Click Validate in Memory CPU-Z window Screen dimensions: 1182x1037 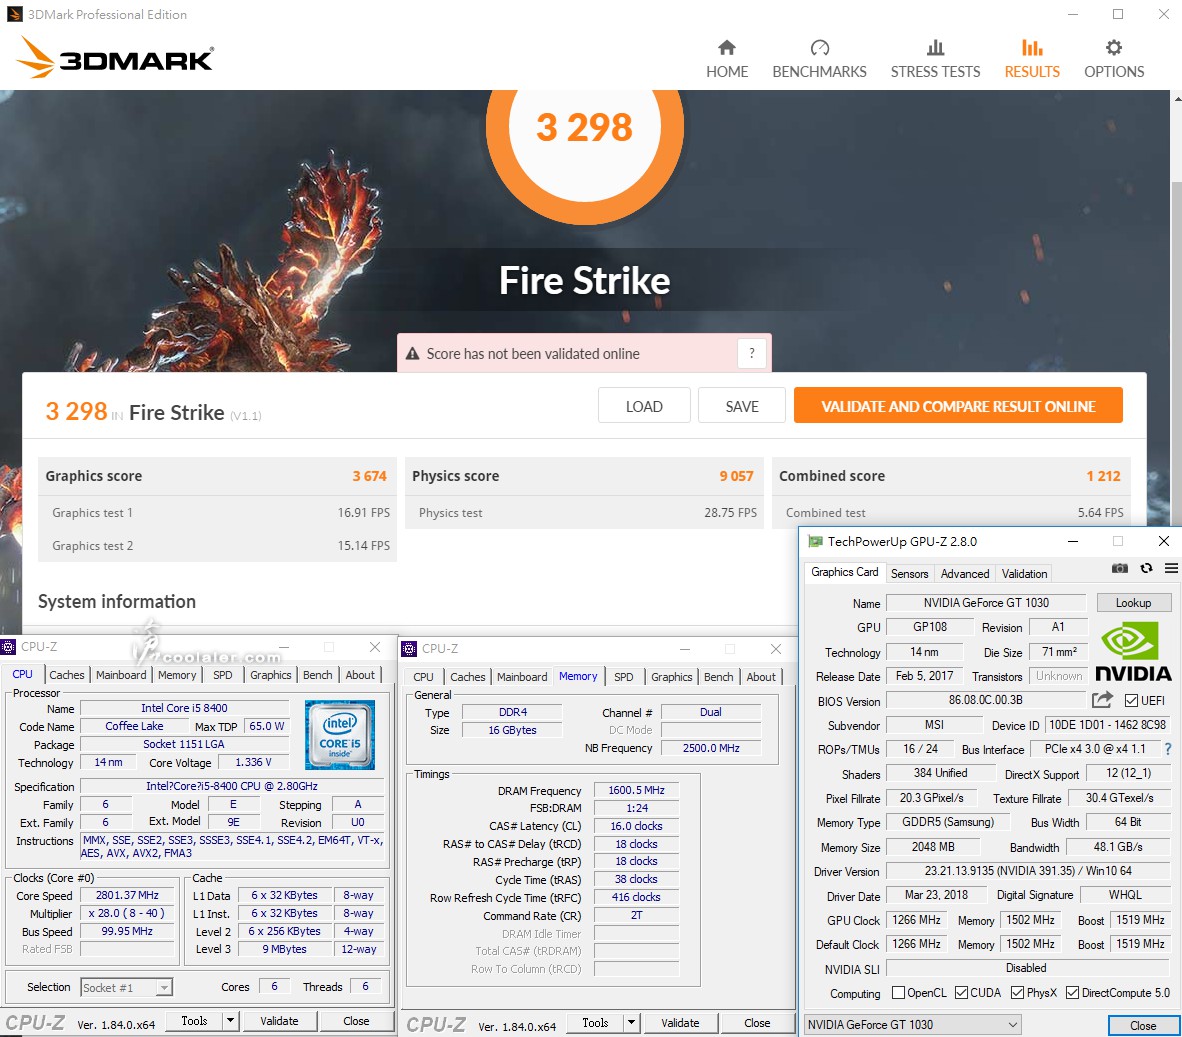click(x=680, y=1023)
